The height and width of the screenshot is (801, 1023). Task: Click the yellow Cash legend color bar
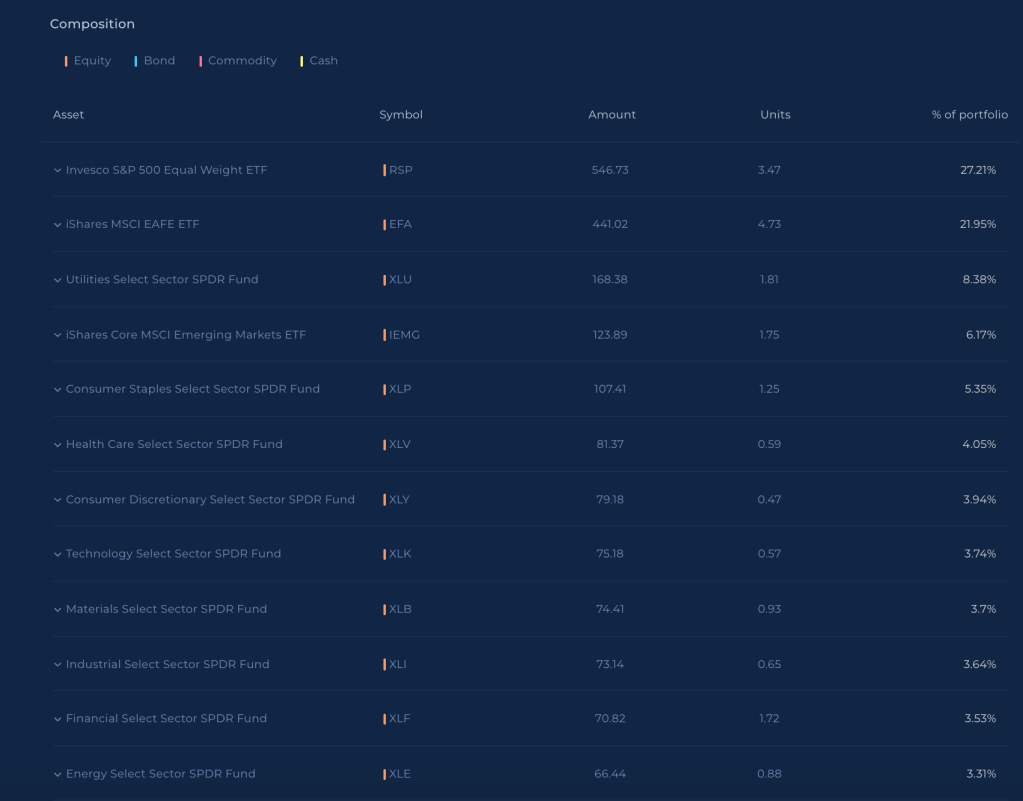302,61
